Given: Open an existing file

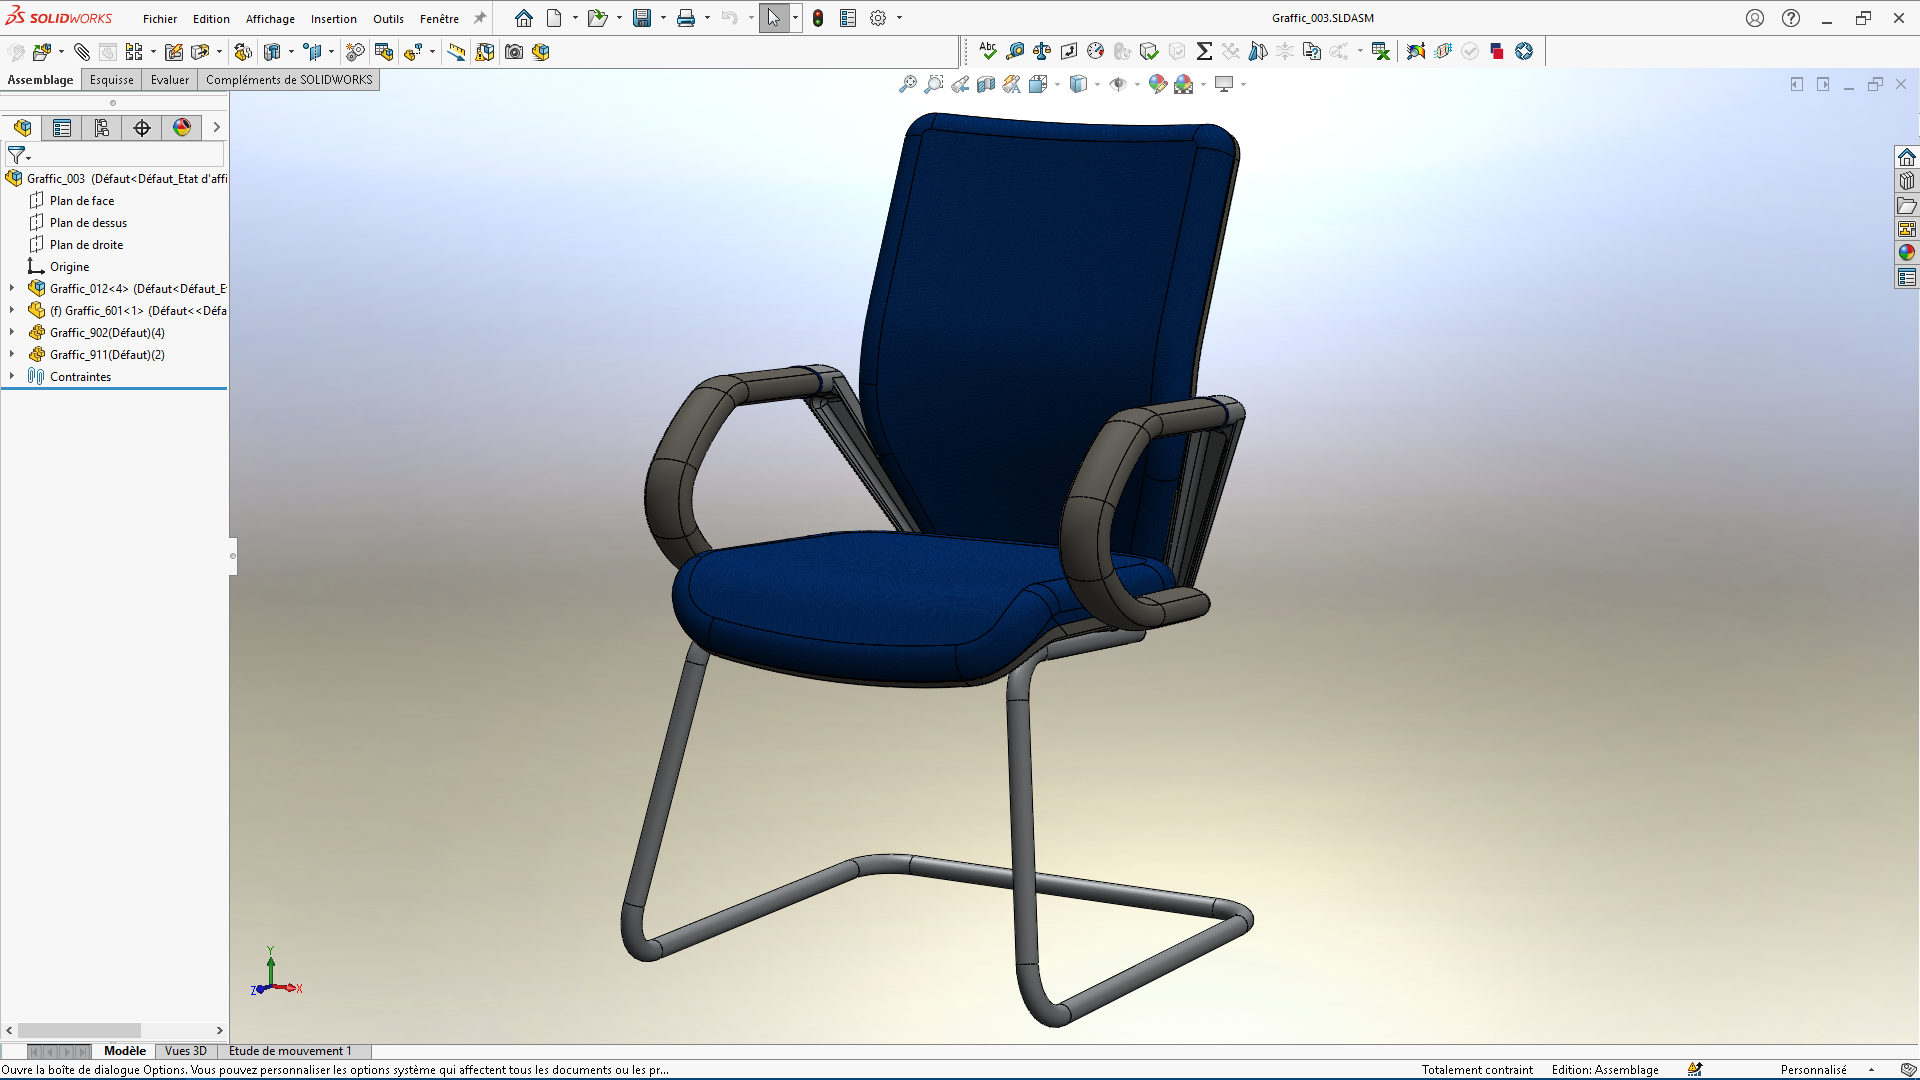Looking at the screenshot, I should [597, 18].
